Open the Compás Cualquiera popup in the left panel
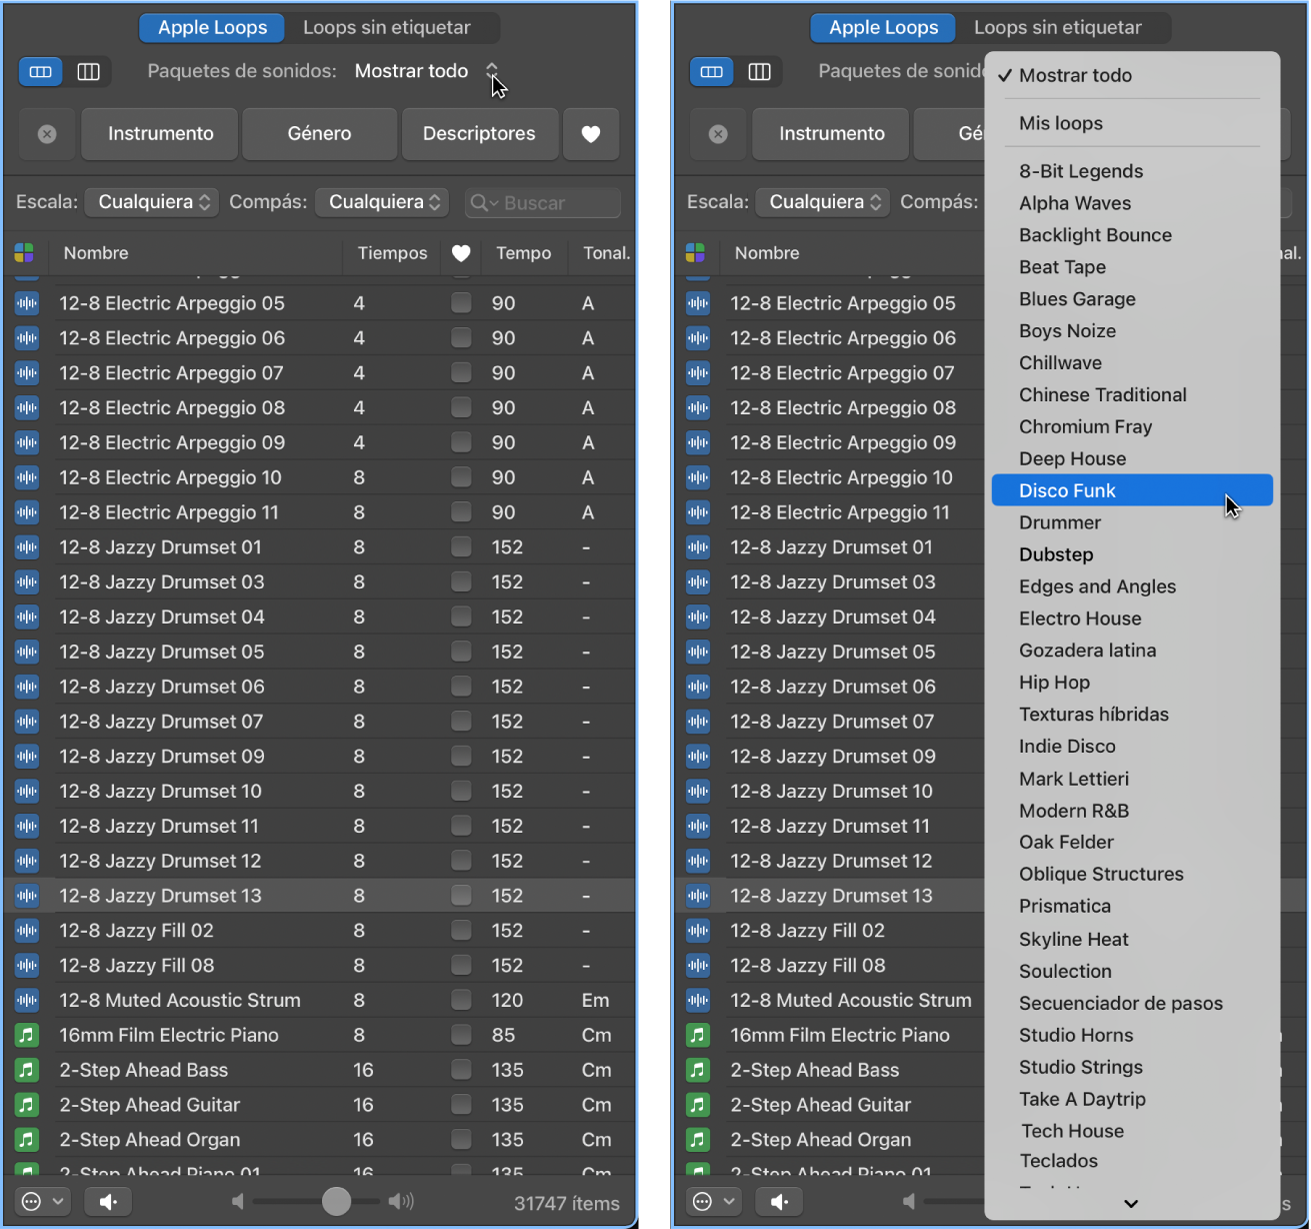The height and width of the screenshot is (1229, 1311). [x=382, y=202]
